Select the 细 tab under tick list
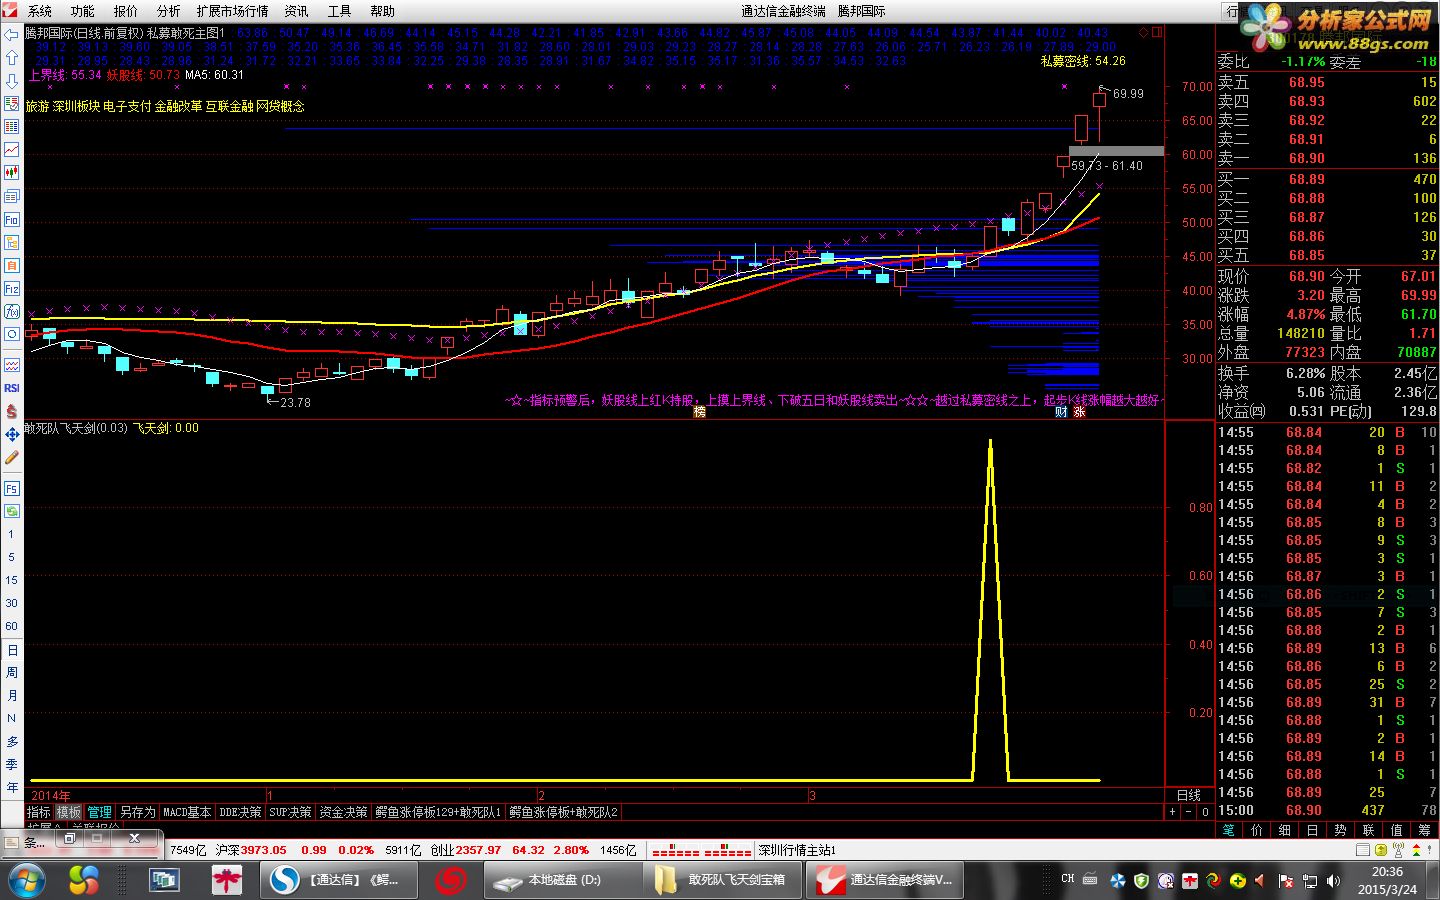1440x900 pixels. click(1285, 830)
